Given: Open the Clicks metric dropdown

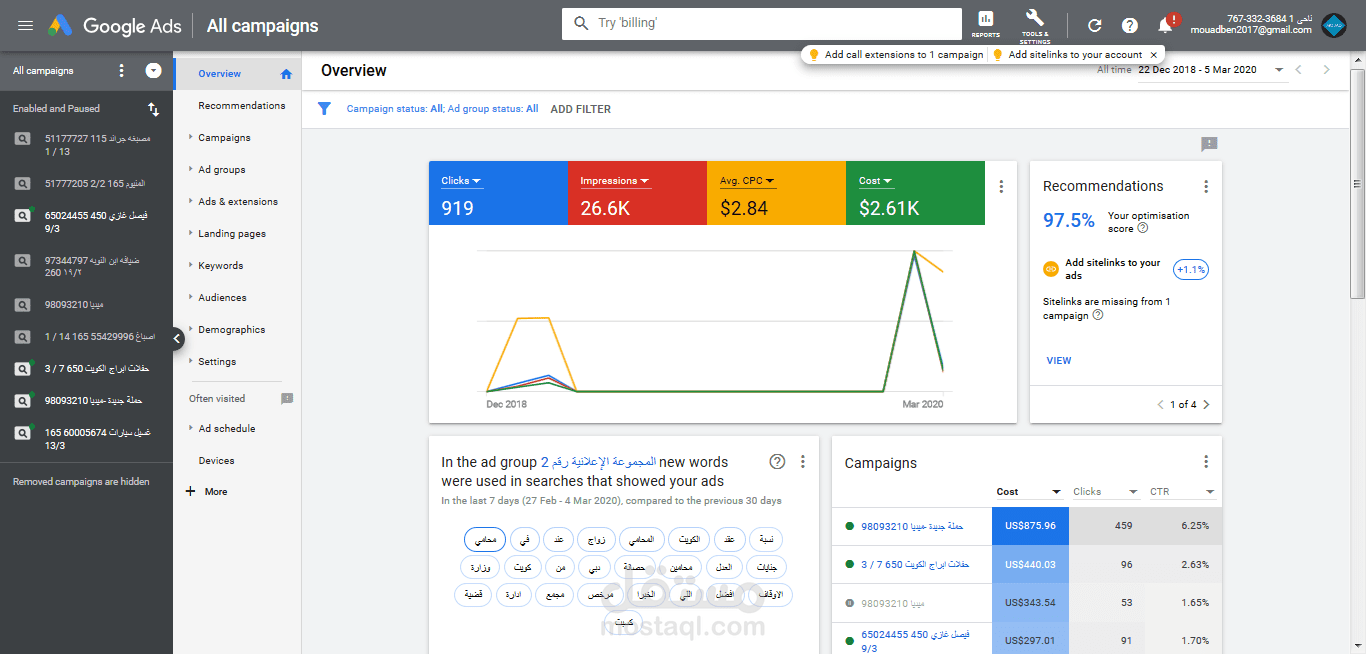Looking at the screenshot, I should (462, 181).
